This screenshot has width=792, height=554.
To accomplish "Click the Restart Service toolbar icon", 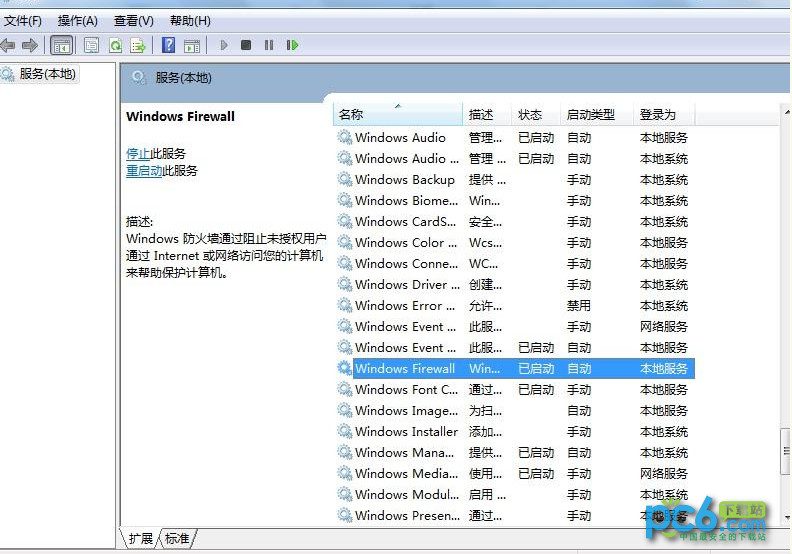I will [292, 45].
